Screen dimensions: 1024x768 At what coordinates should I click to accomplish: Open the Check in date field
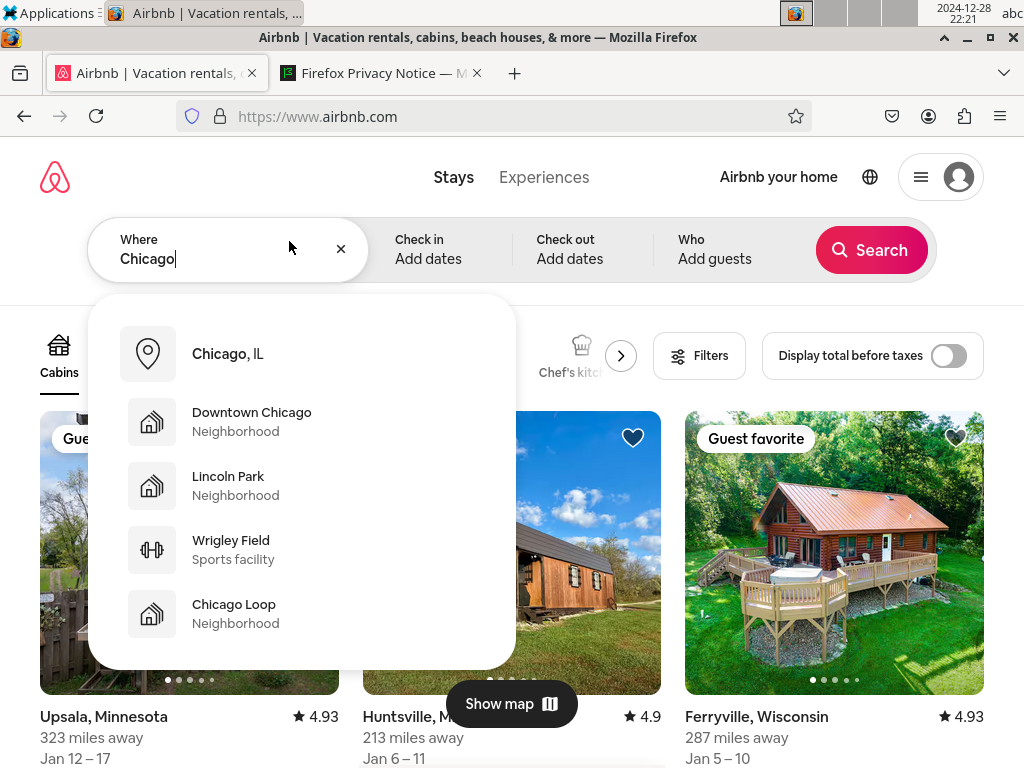tap(441, 249)
